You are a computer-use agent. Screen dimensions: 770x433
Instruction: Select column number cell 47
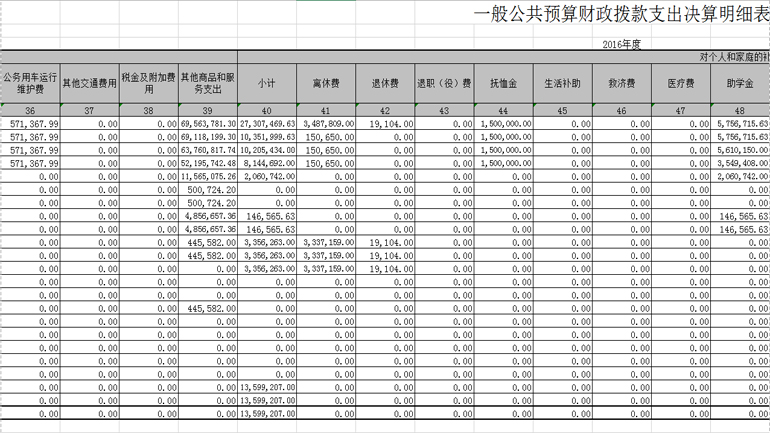point(681,110)
